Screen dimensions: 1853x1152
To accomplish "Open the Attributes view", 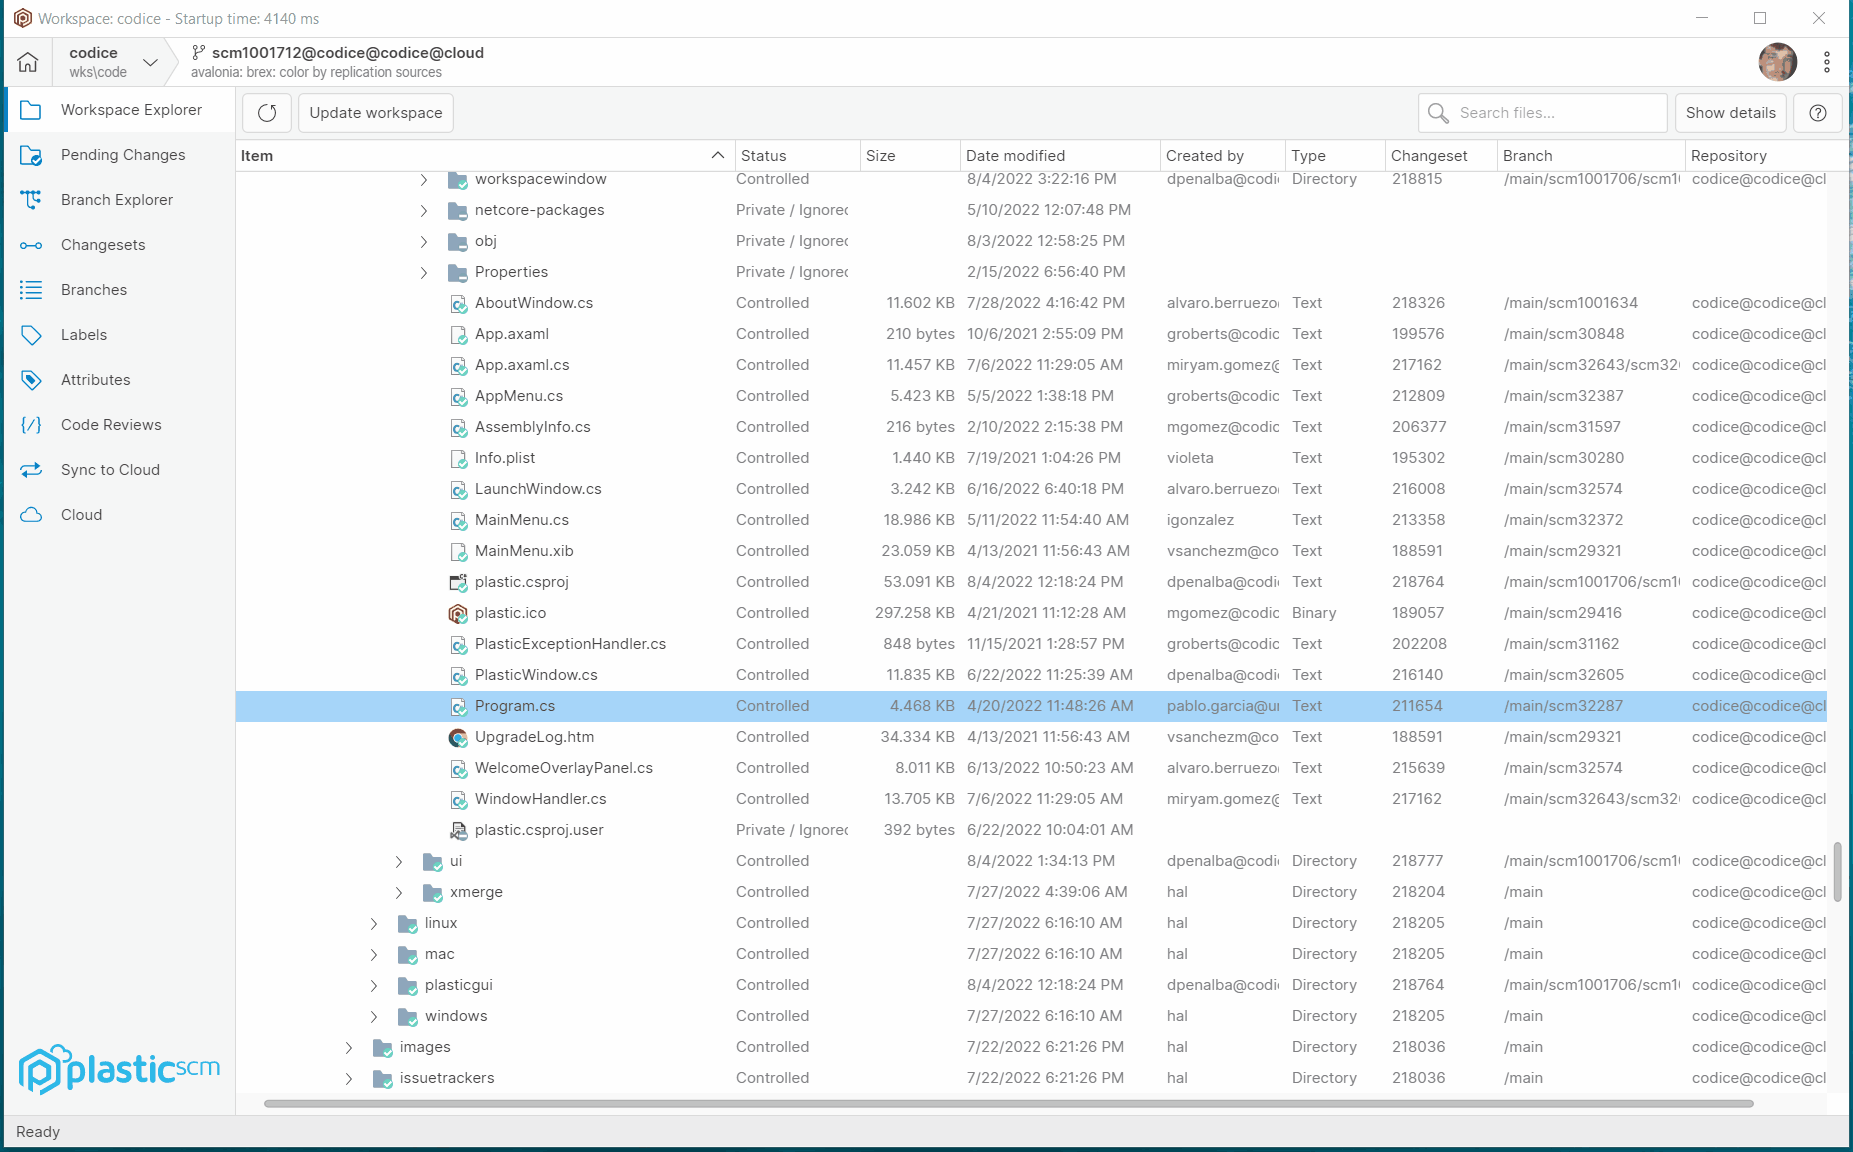I will tap(95, 379).
